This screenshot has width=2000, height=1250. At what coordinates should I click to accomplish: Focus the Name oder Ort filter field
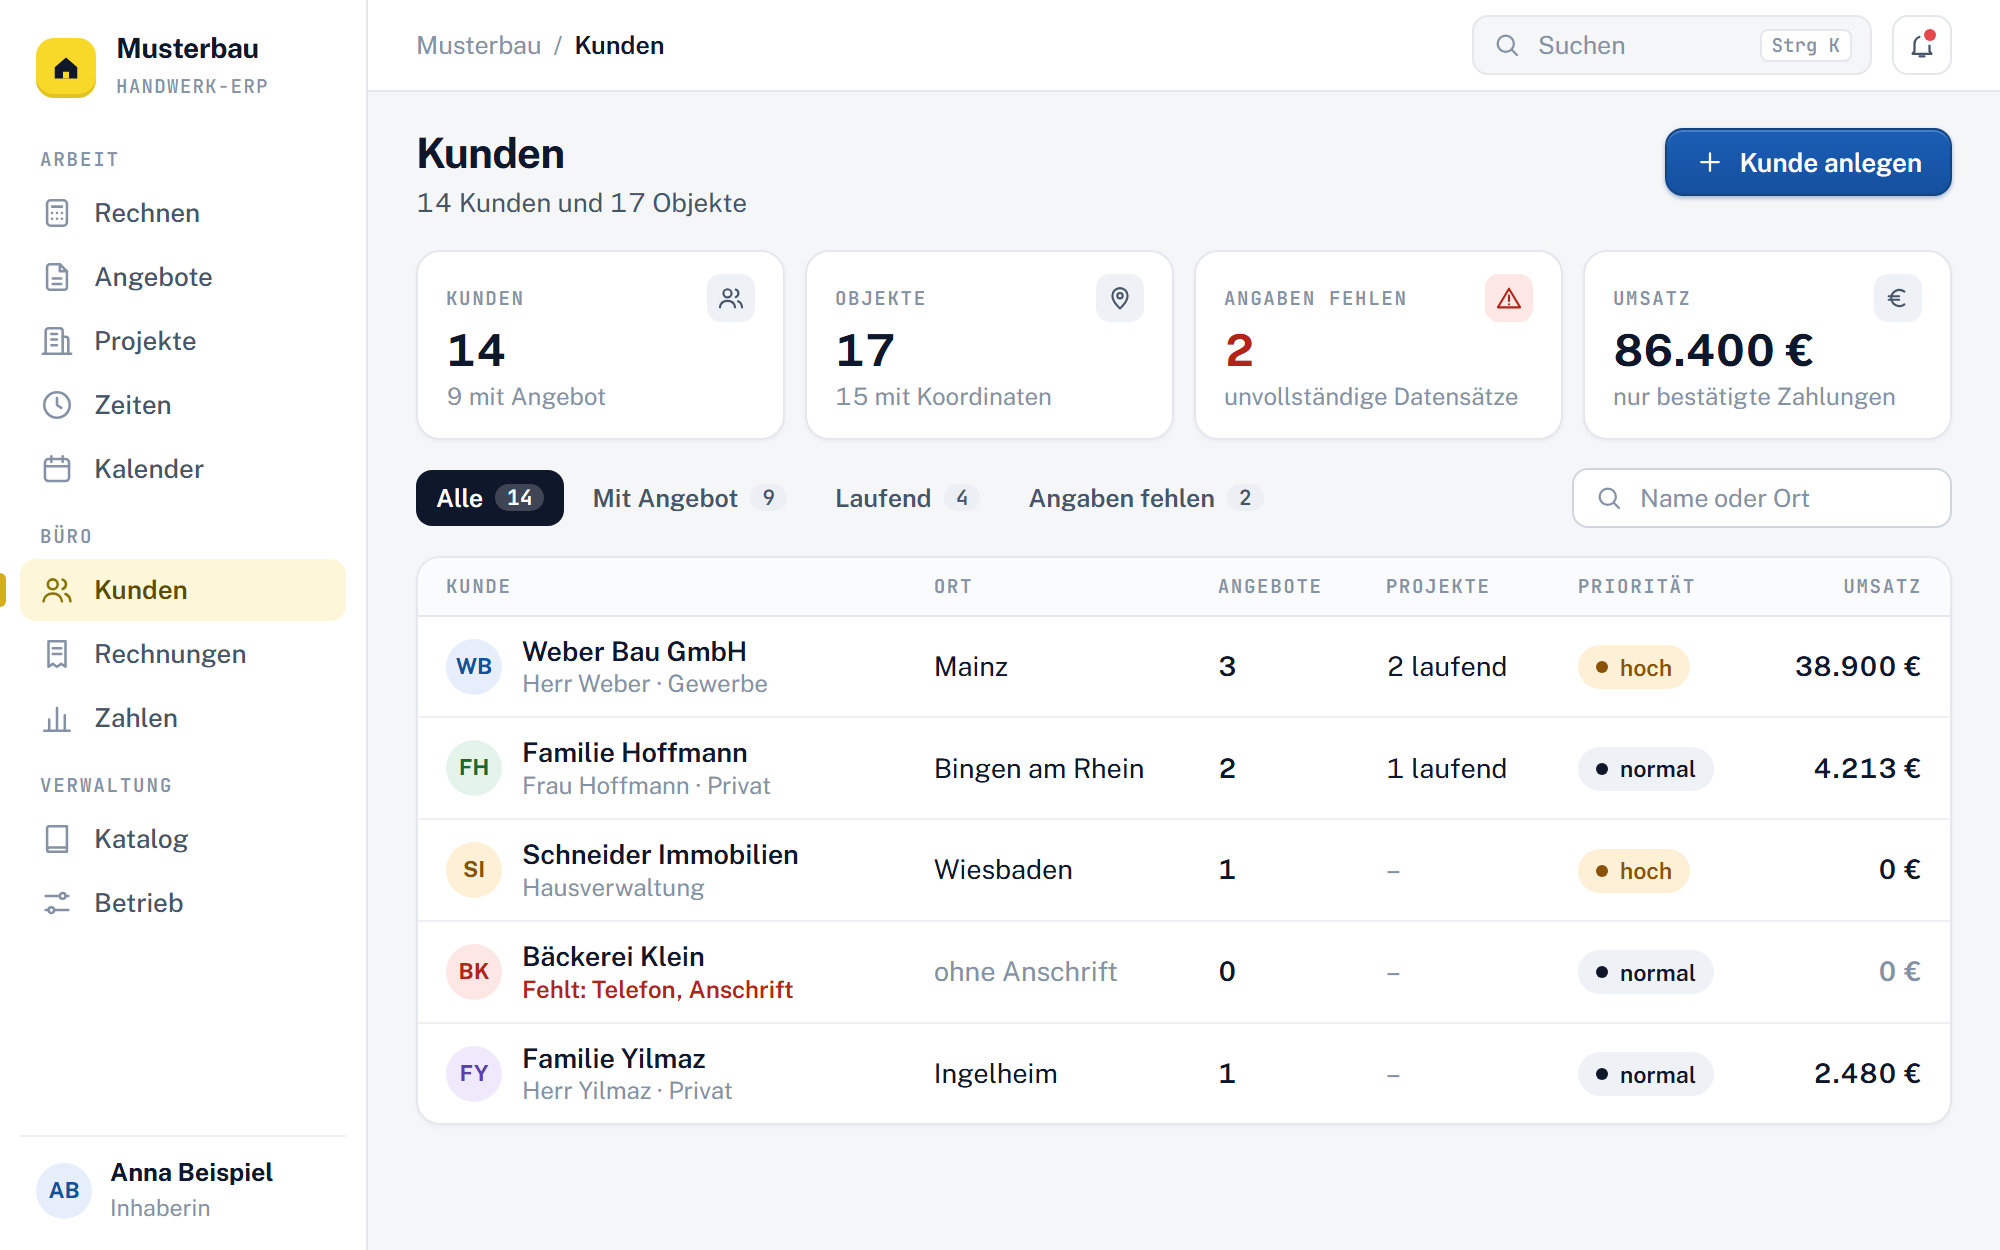coord(1761,498)
